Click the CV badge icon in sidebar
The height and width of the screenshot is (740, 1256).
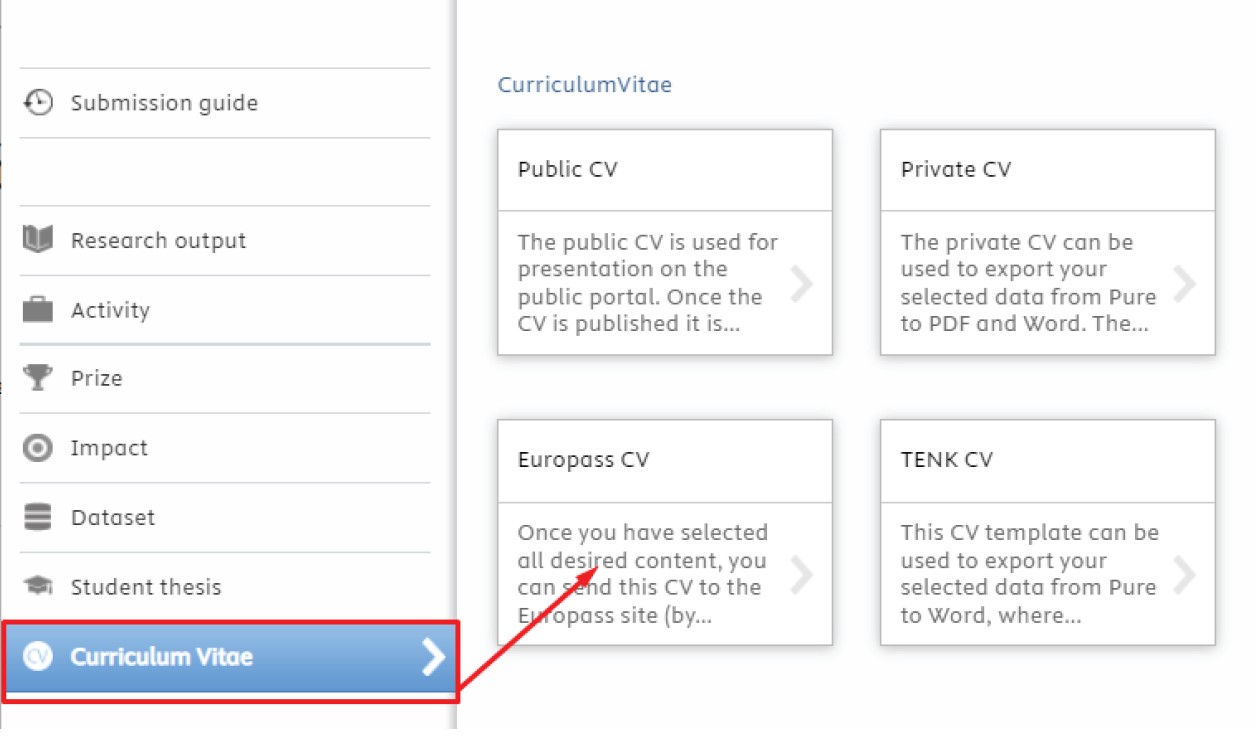38,657
